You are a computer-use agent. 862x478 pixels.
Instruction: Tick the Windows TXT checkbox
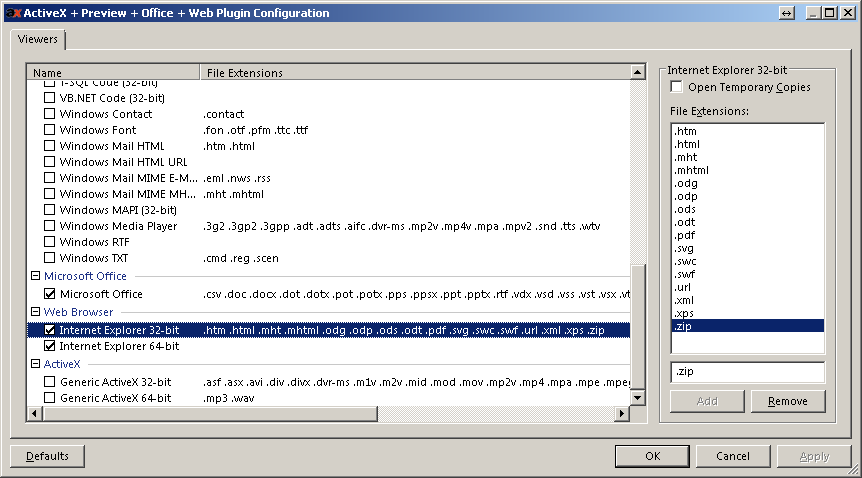click(49, 257)
